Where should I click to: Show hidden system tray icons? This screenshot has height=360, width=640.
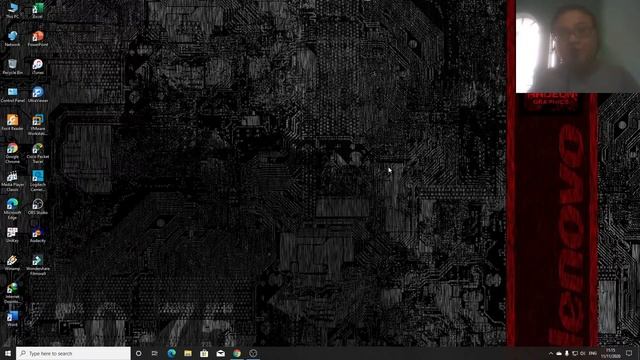coord(551,353)
